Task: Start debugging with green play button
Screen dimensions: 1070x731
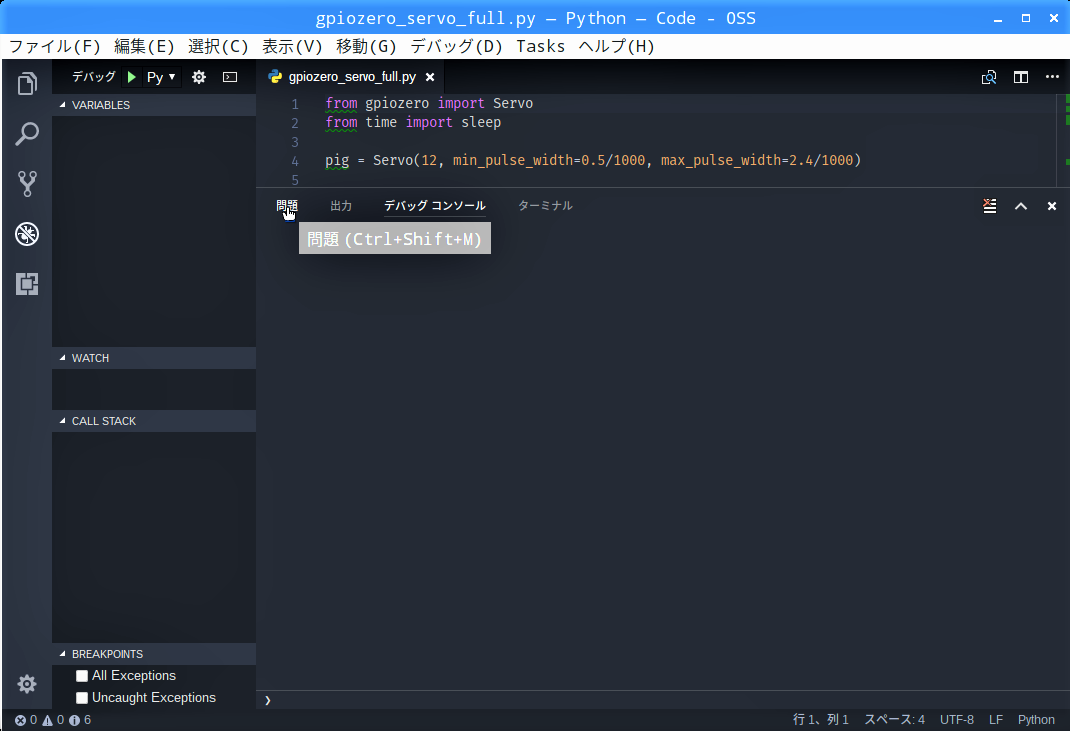Action: (131, 77)
